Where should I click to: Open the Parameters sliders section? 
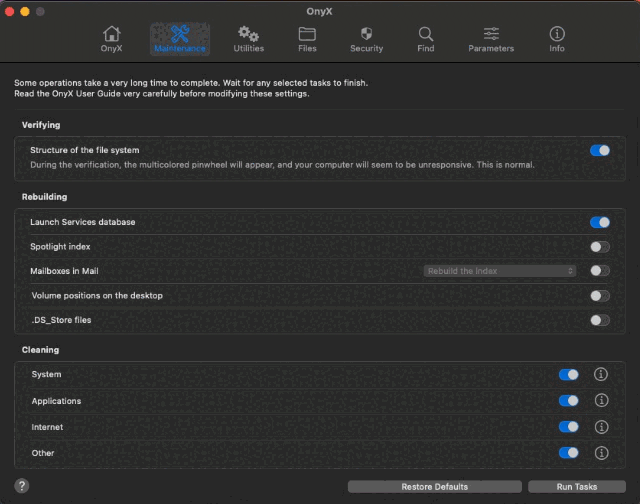[x=491, y=39]
